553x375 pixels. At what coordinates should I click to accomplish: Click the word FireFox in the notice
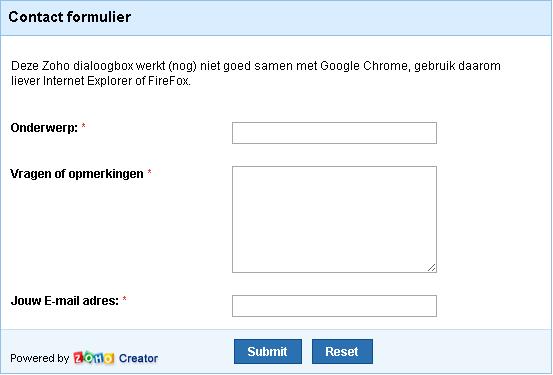pos(168,81)
